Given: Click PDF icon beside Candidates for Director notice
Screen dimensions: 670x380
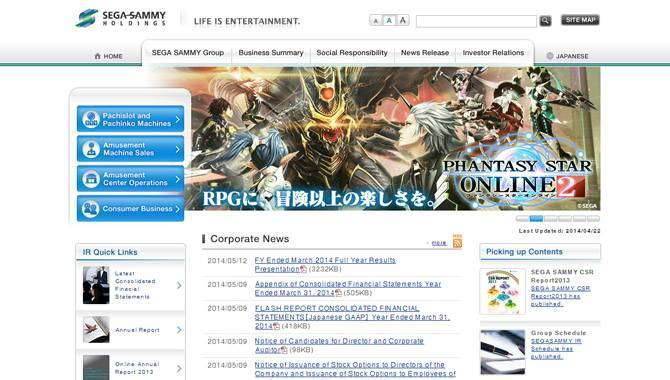Looking at the screenshot, I should [284, 350].
